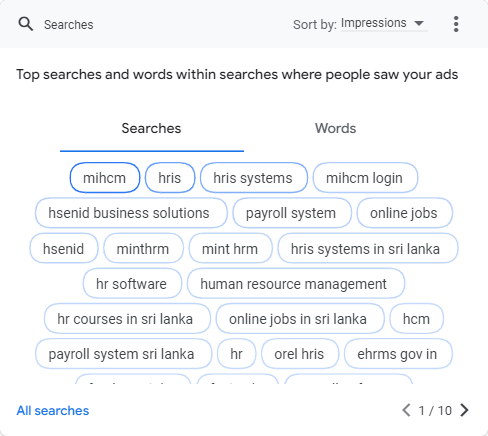
Task: Select the mihcm search chip
Action: click(105, 178)
